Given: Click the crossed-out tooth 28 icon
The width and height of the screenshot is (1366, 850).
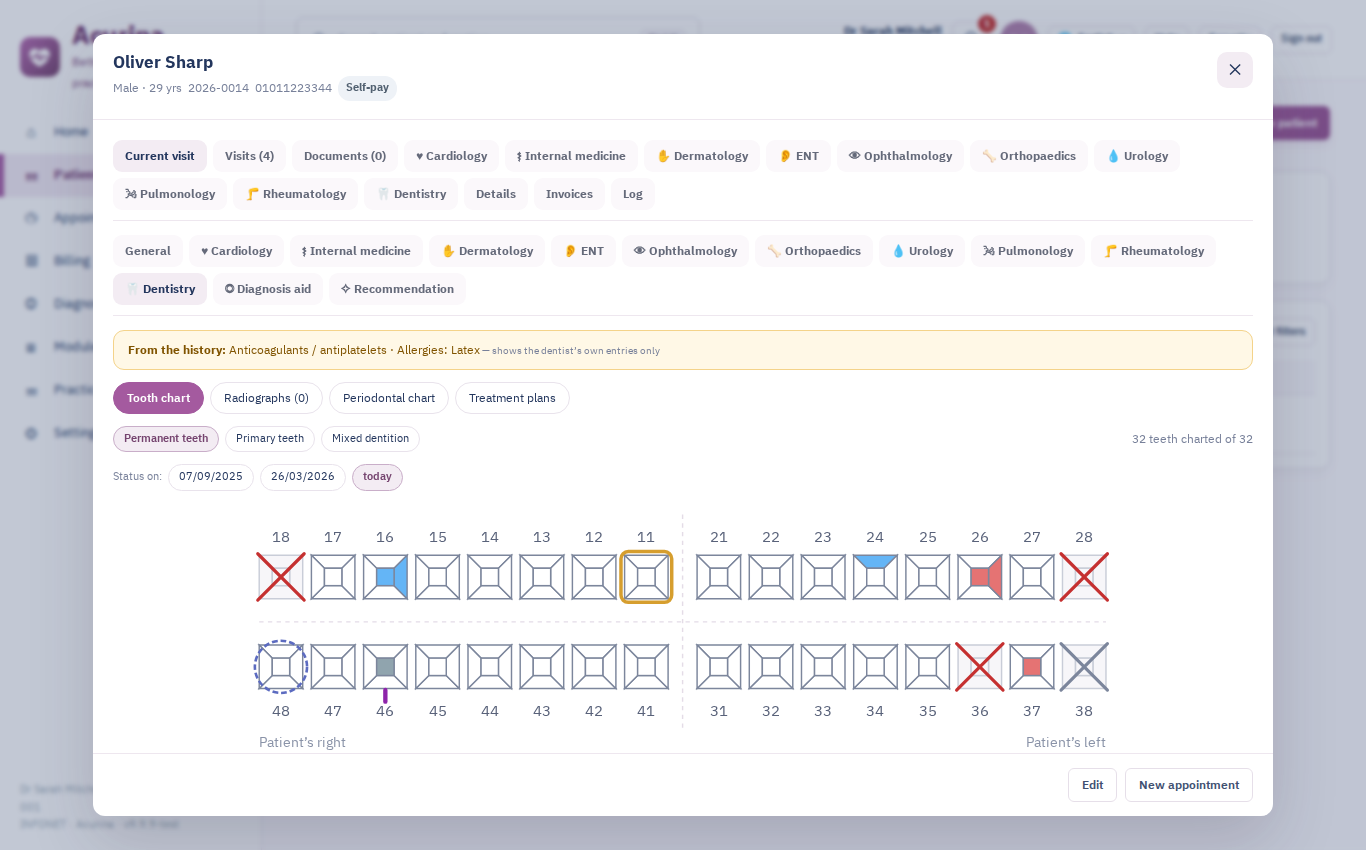Looking at the screenshot, I should click(1084, 577).
